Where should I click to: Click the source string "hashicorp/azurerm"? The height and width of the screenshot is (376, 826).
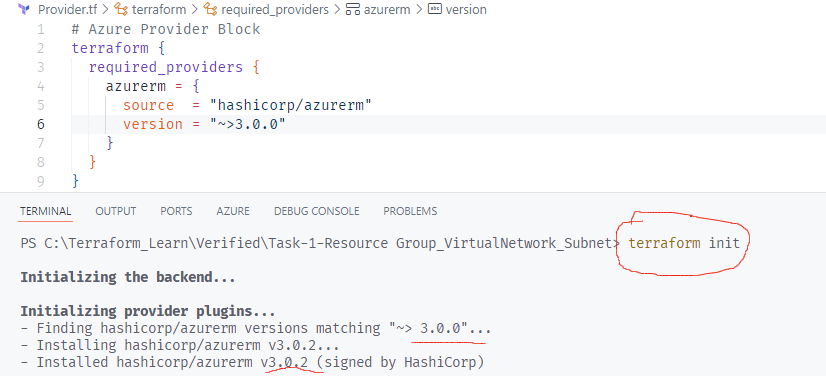pyautogui.click(x=291, y=105)
